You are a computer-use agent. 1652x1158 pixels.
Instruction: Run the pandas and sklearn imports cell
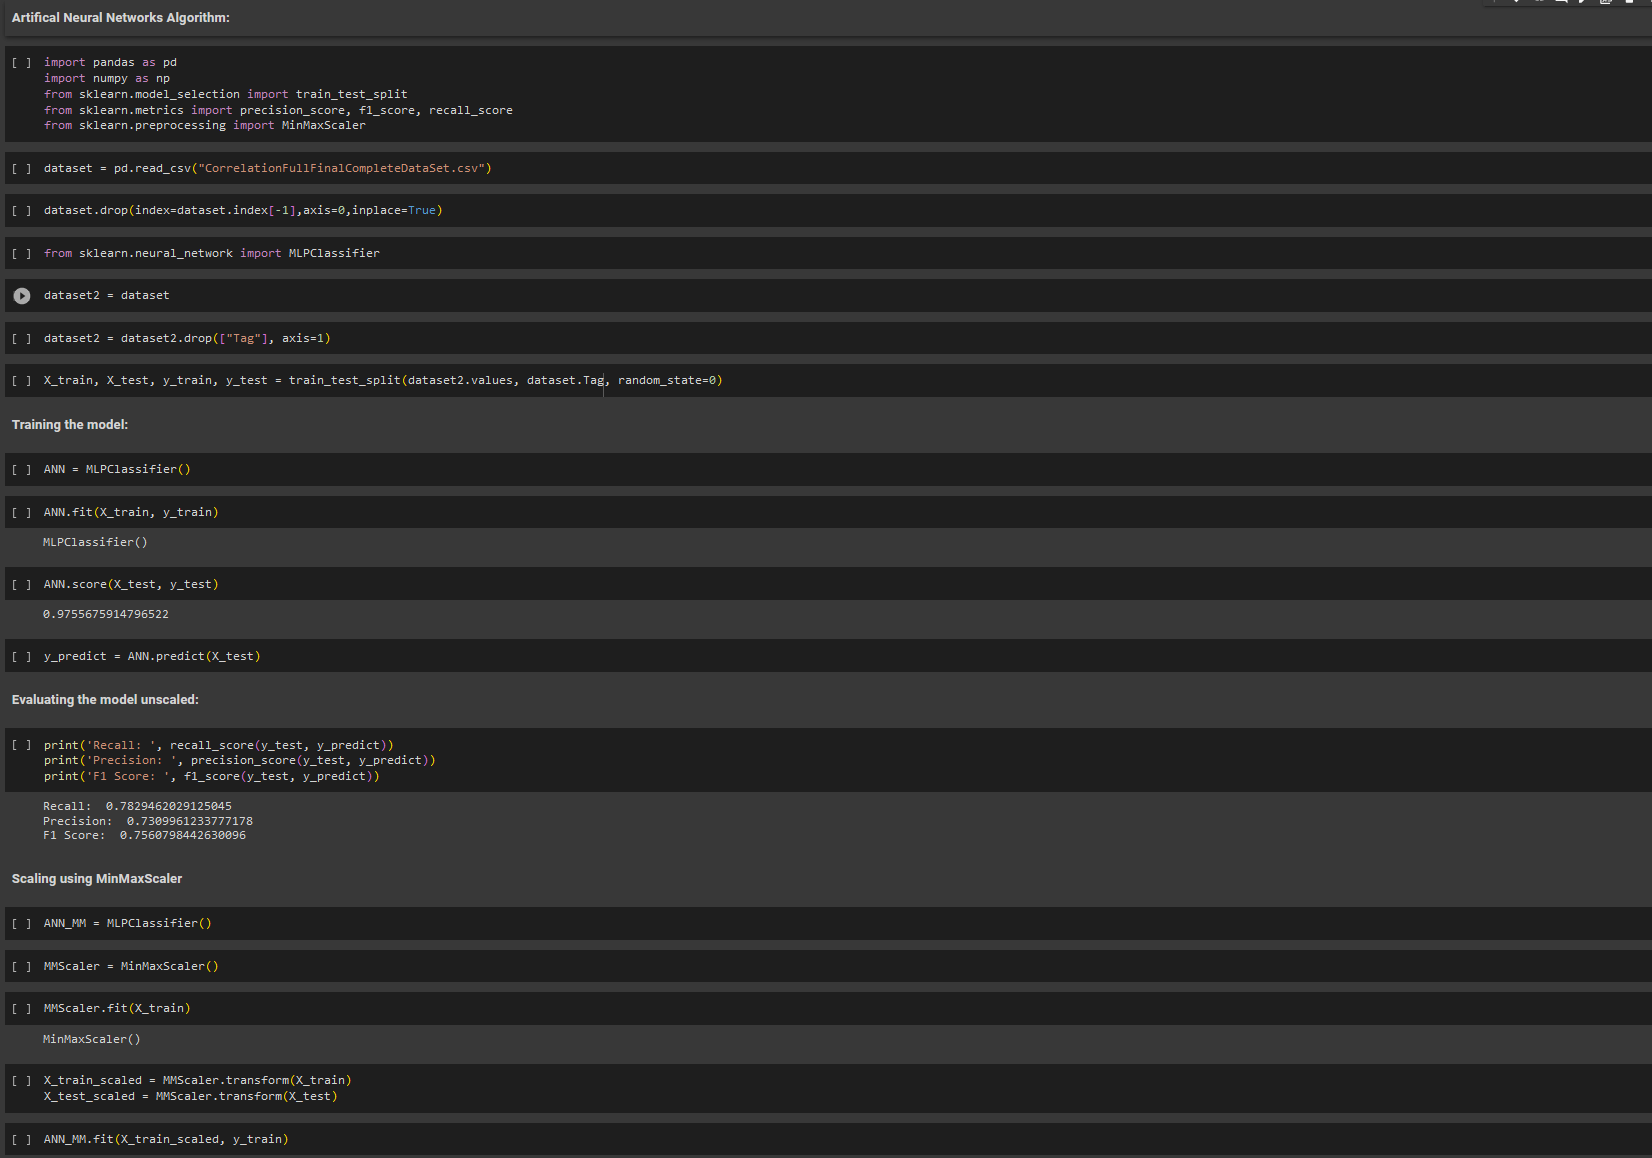click(x=22, y=63)
